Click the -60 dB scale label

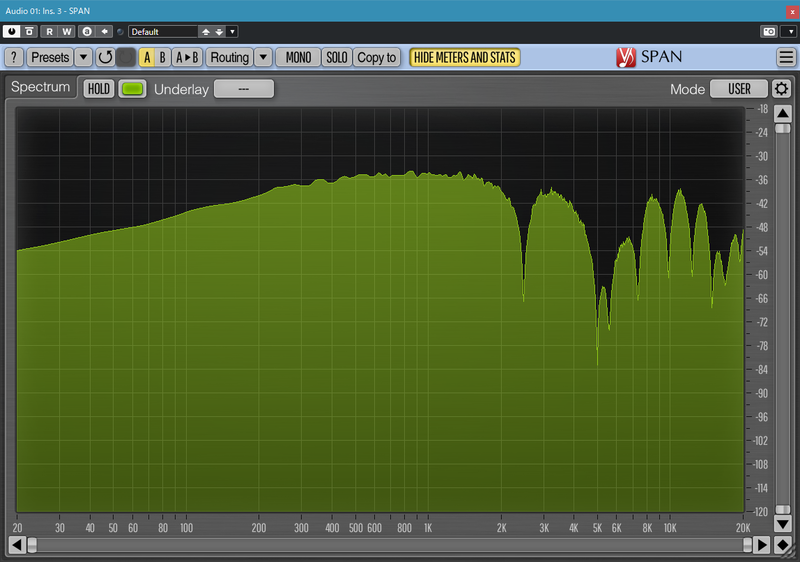(x=762, y=275)
